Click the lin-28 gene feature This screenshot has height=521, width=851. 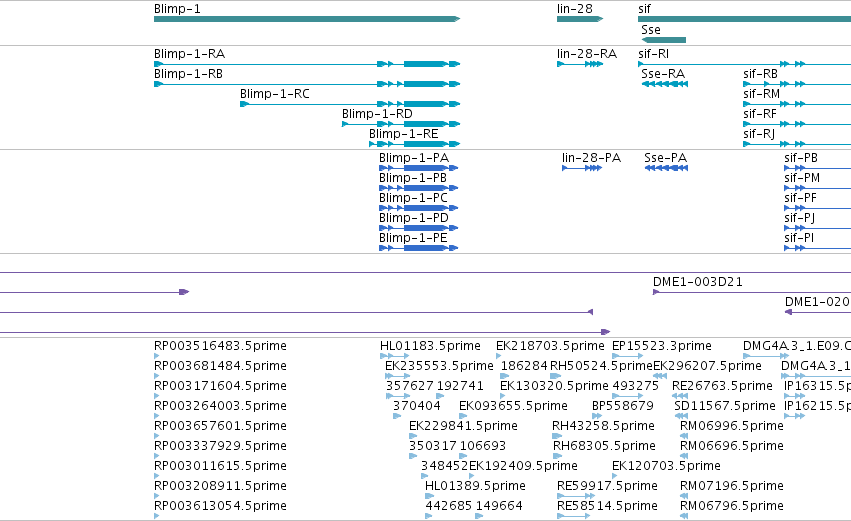tap(580, 19)
